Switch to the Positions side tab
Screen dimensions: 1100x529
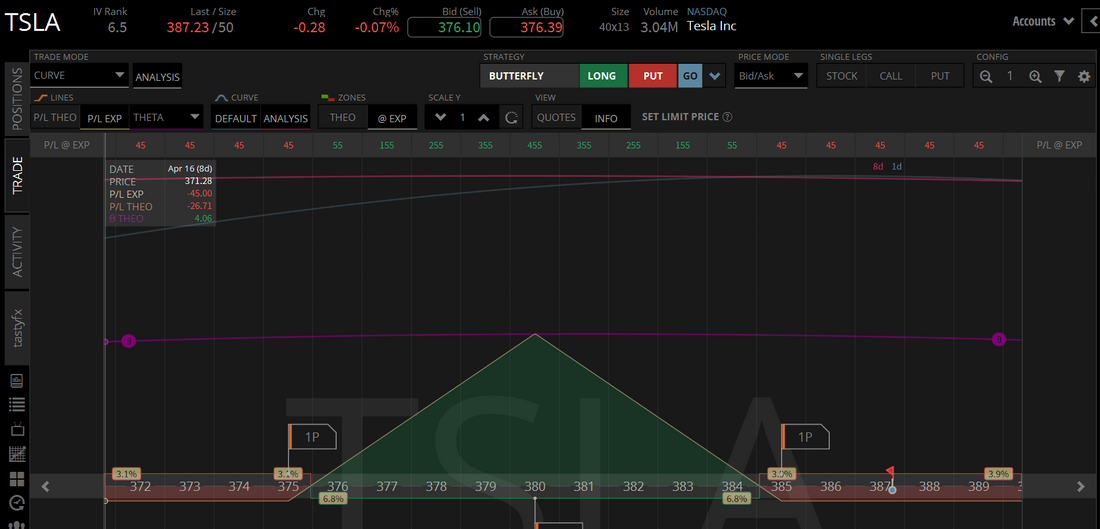pyautogui.click(x=17, y=99)
